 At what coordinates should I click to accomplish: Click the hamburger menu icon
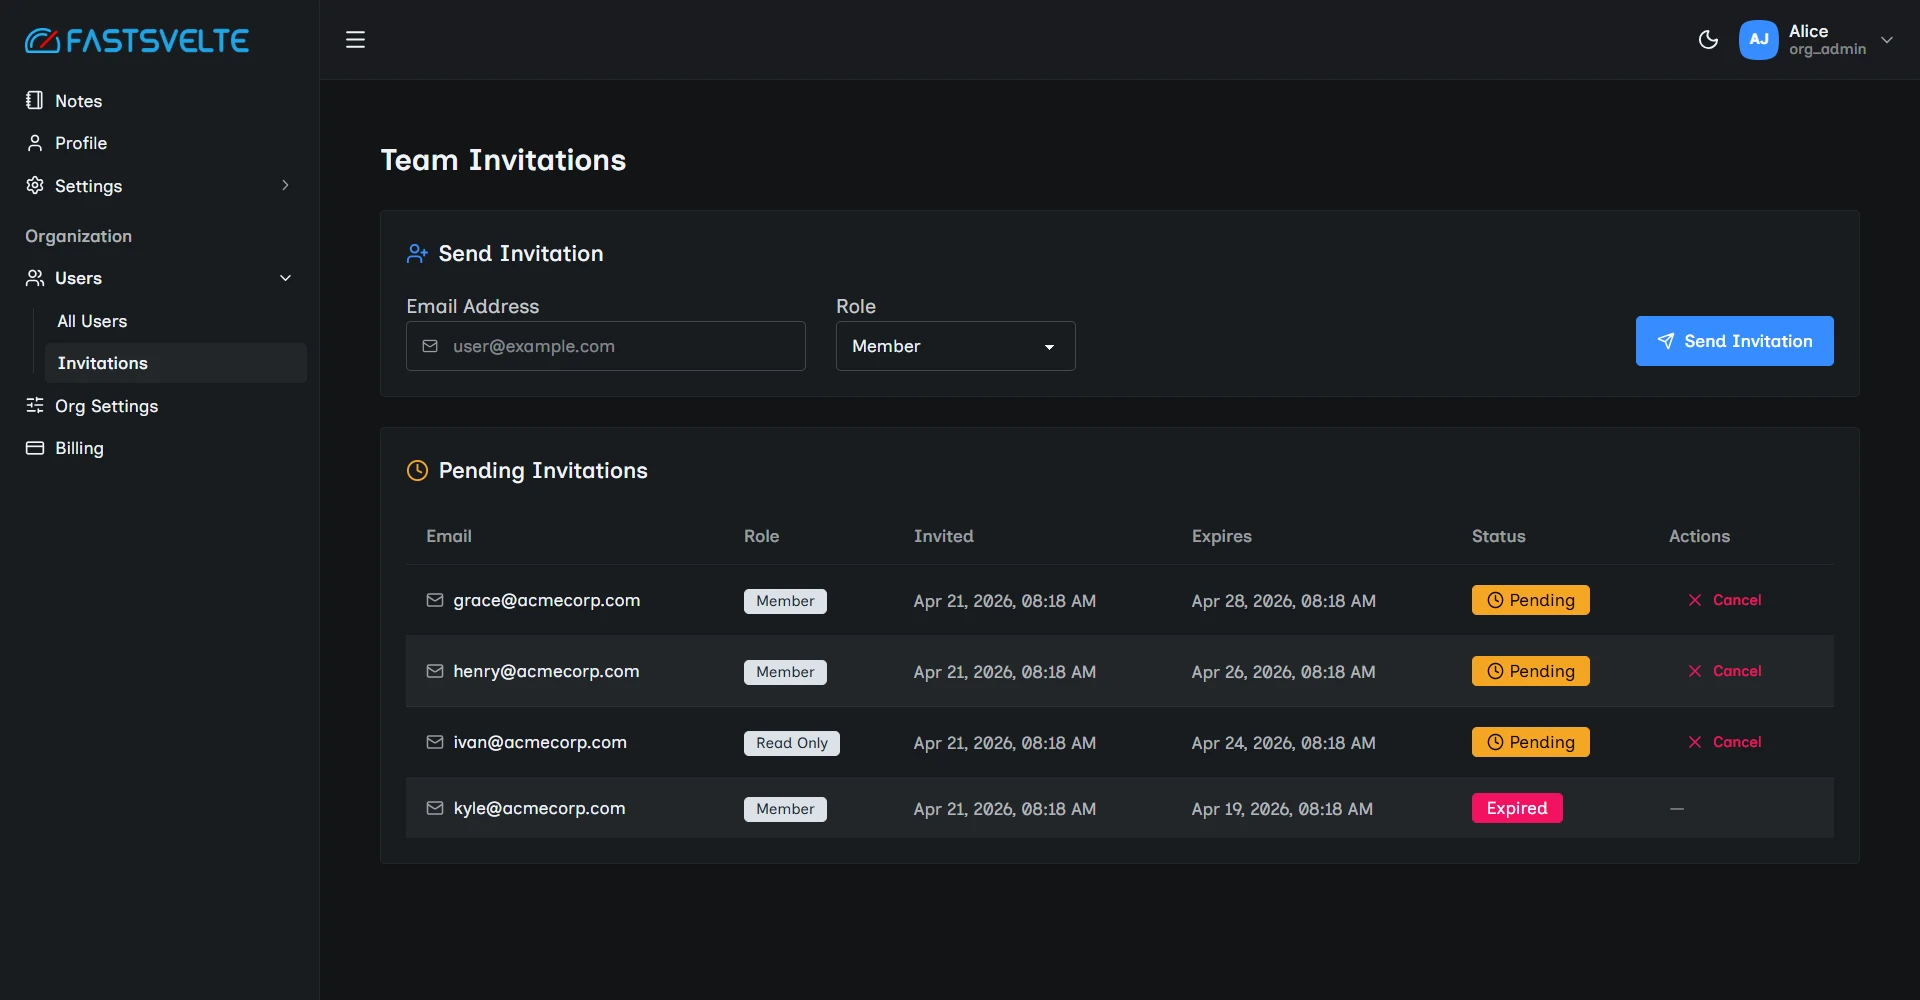pos(355,40)
